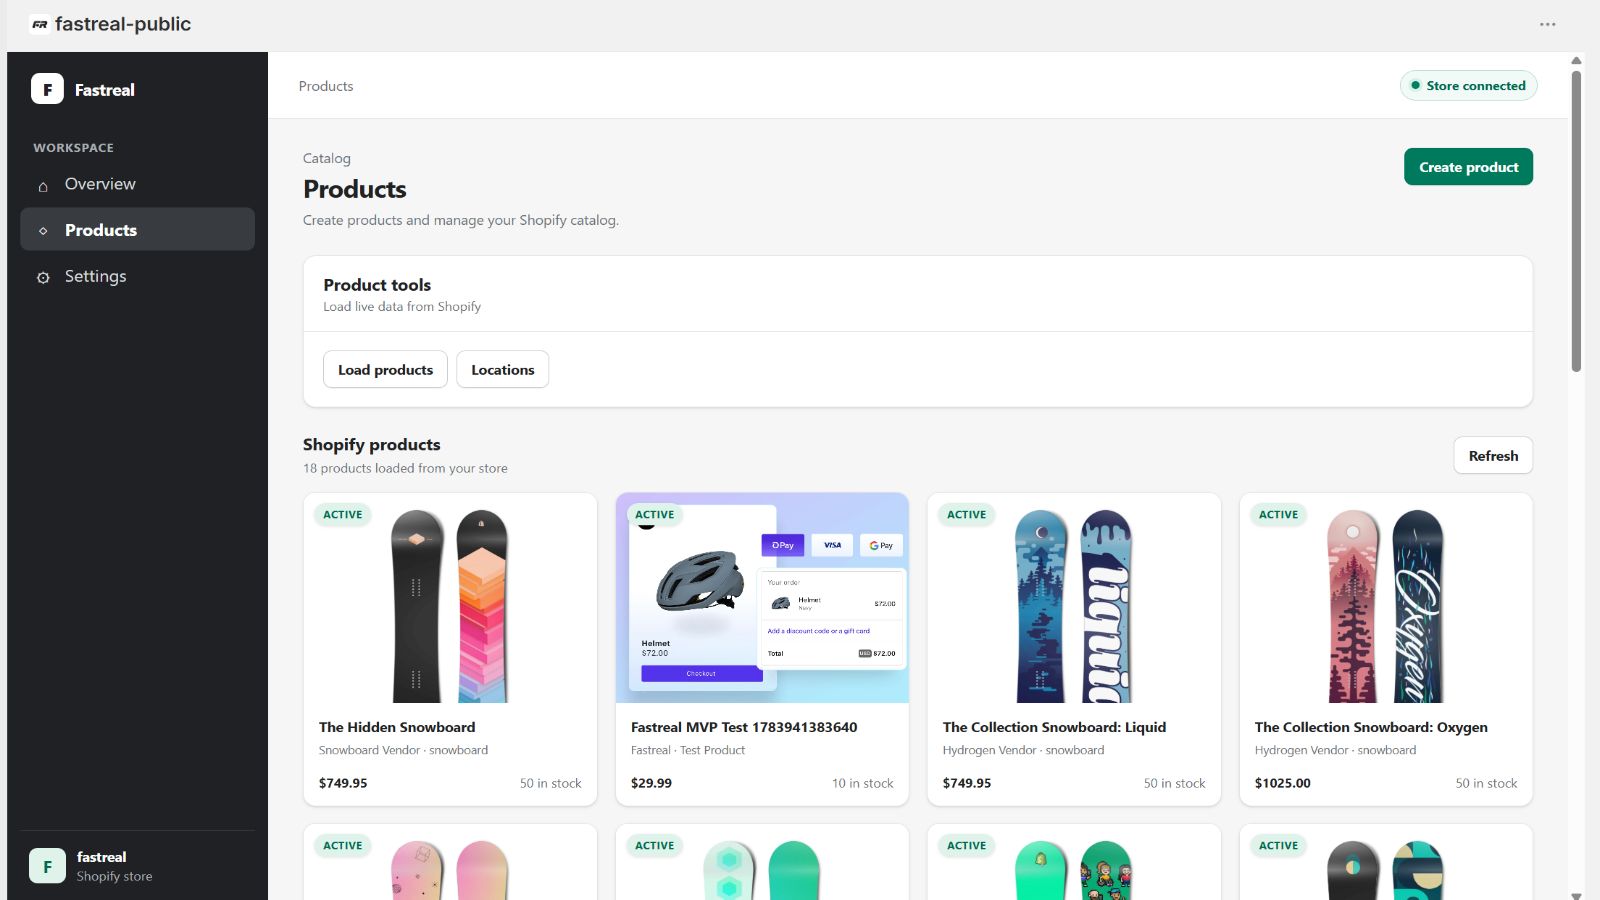The width and height of the screenshot is (1600, 900).
Task: Open The Hidden Snowboard product image
Action: 450,598
